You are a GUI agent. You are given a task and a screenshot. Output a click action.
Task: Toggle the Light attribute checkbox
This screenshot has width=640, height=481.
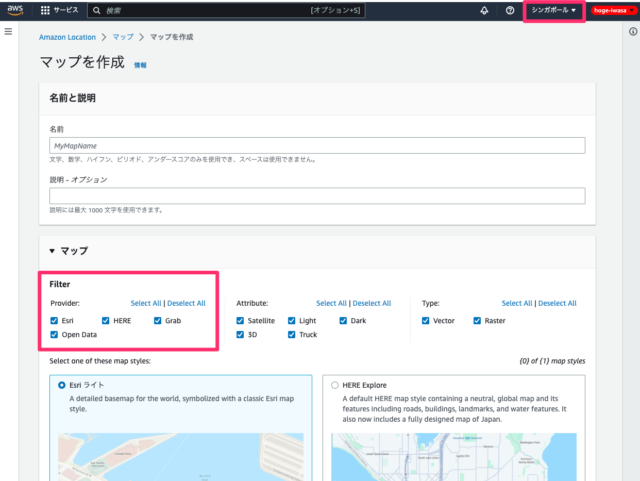tap(291, 321)
